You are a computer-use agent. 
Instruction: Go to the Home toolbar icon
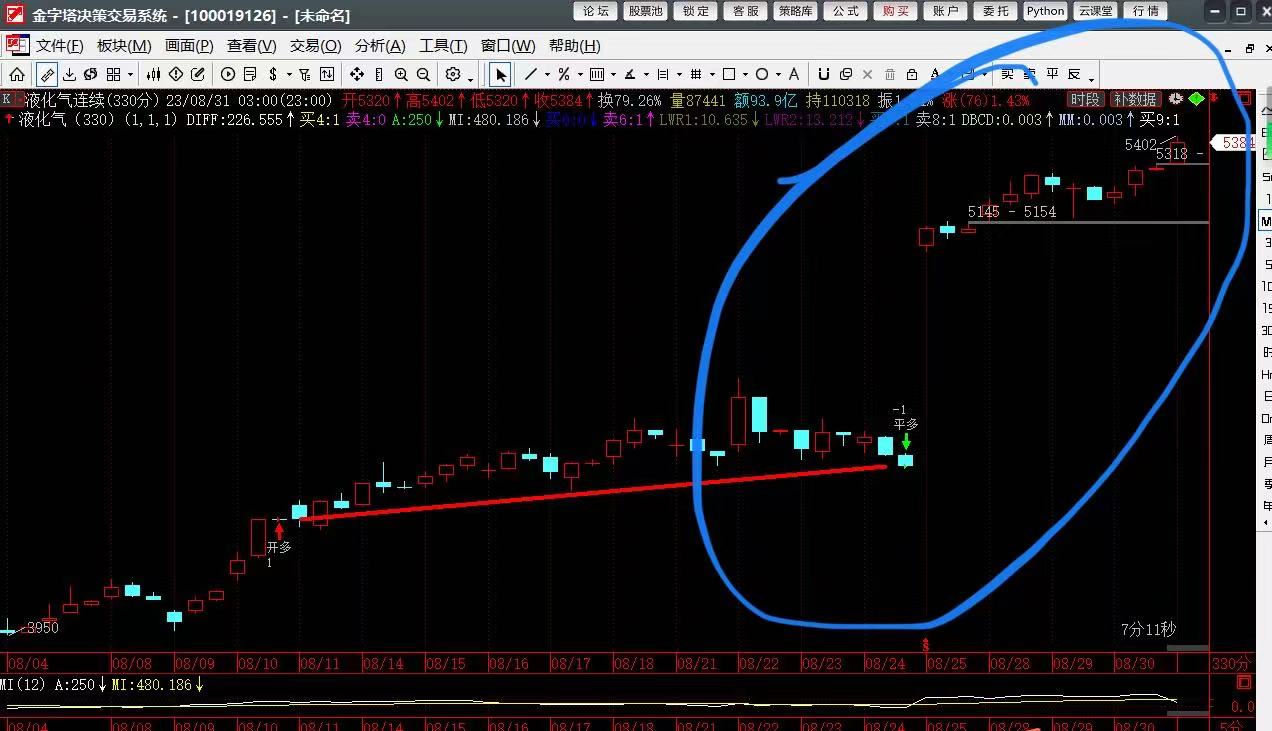pyautogui.click(x=17, y=74)
